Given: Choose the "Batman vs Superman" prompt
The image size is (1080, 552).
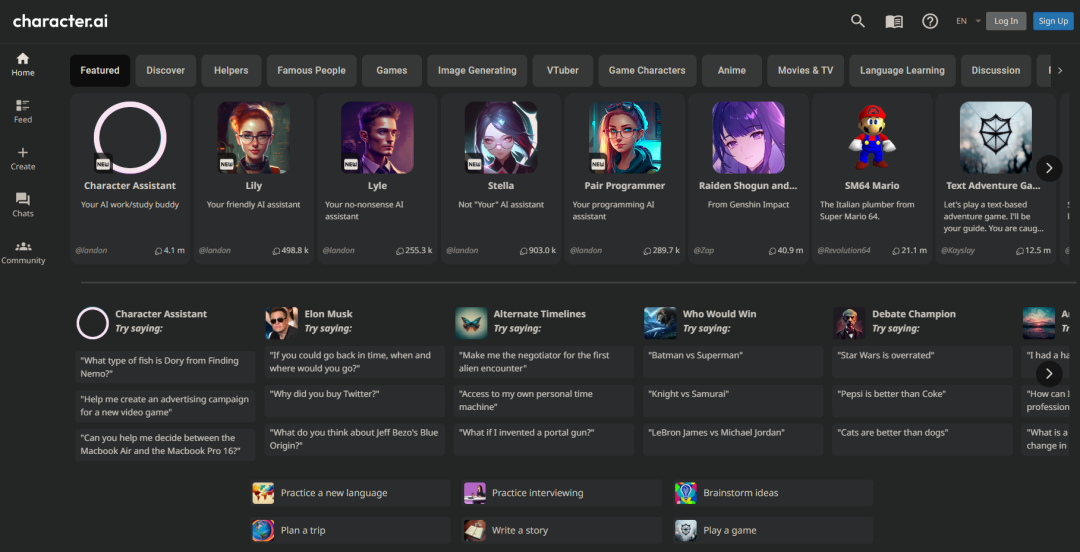Looking at the screenshot, I should (x=733, y=362).
